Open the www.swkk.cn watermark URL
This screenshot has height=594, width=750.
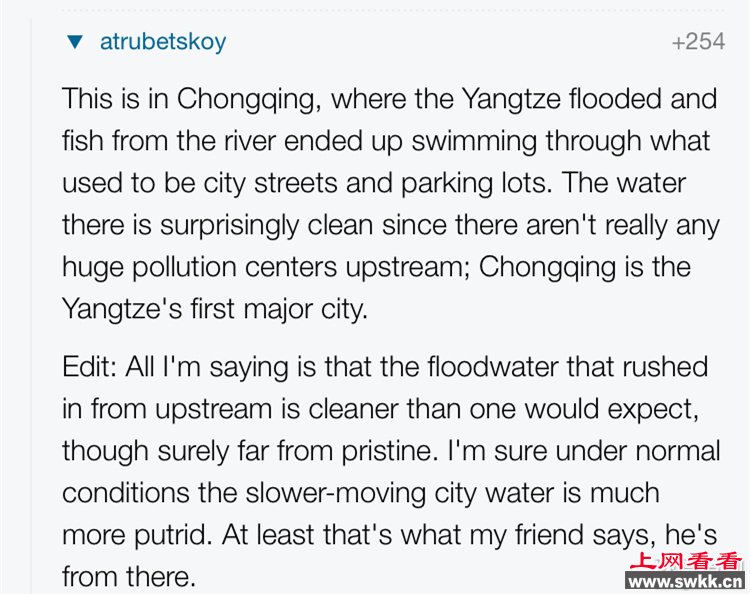[686, 581]
